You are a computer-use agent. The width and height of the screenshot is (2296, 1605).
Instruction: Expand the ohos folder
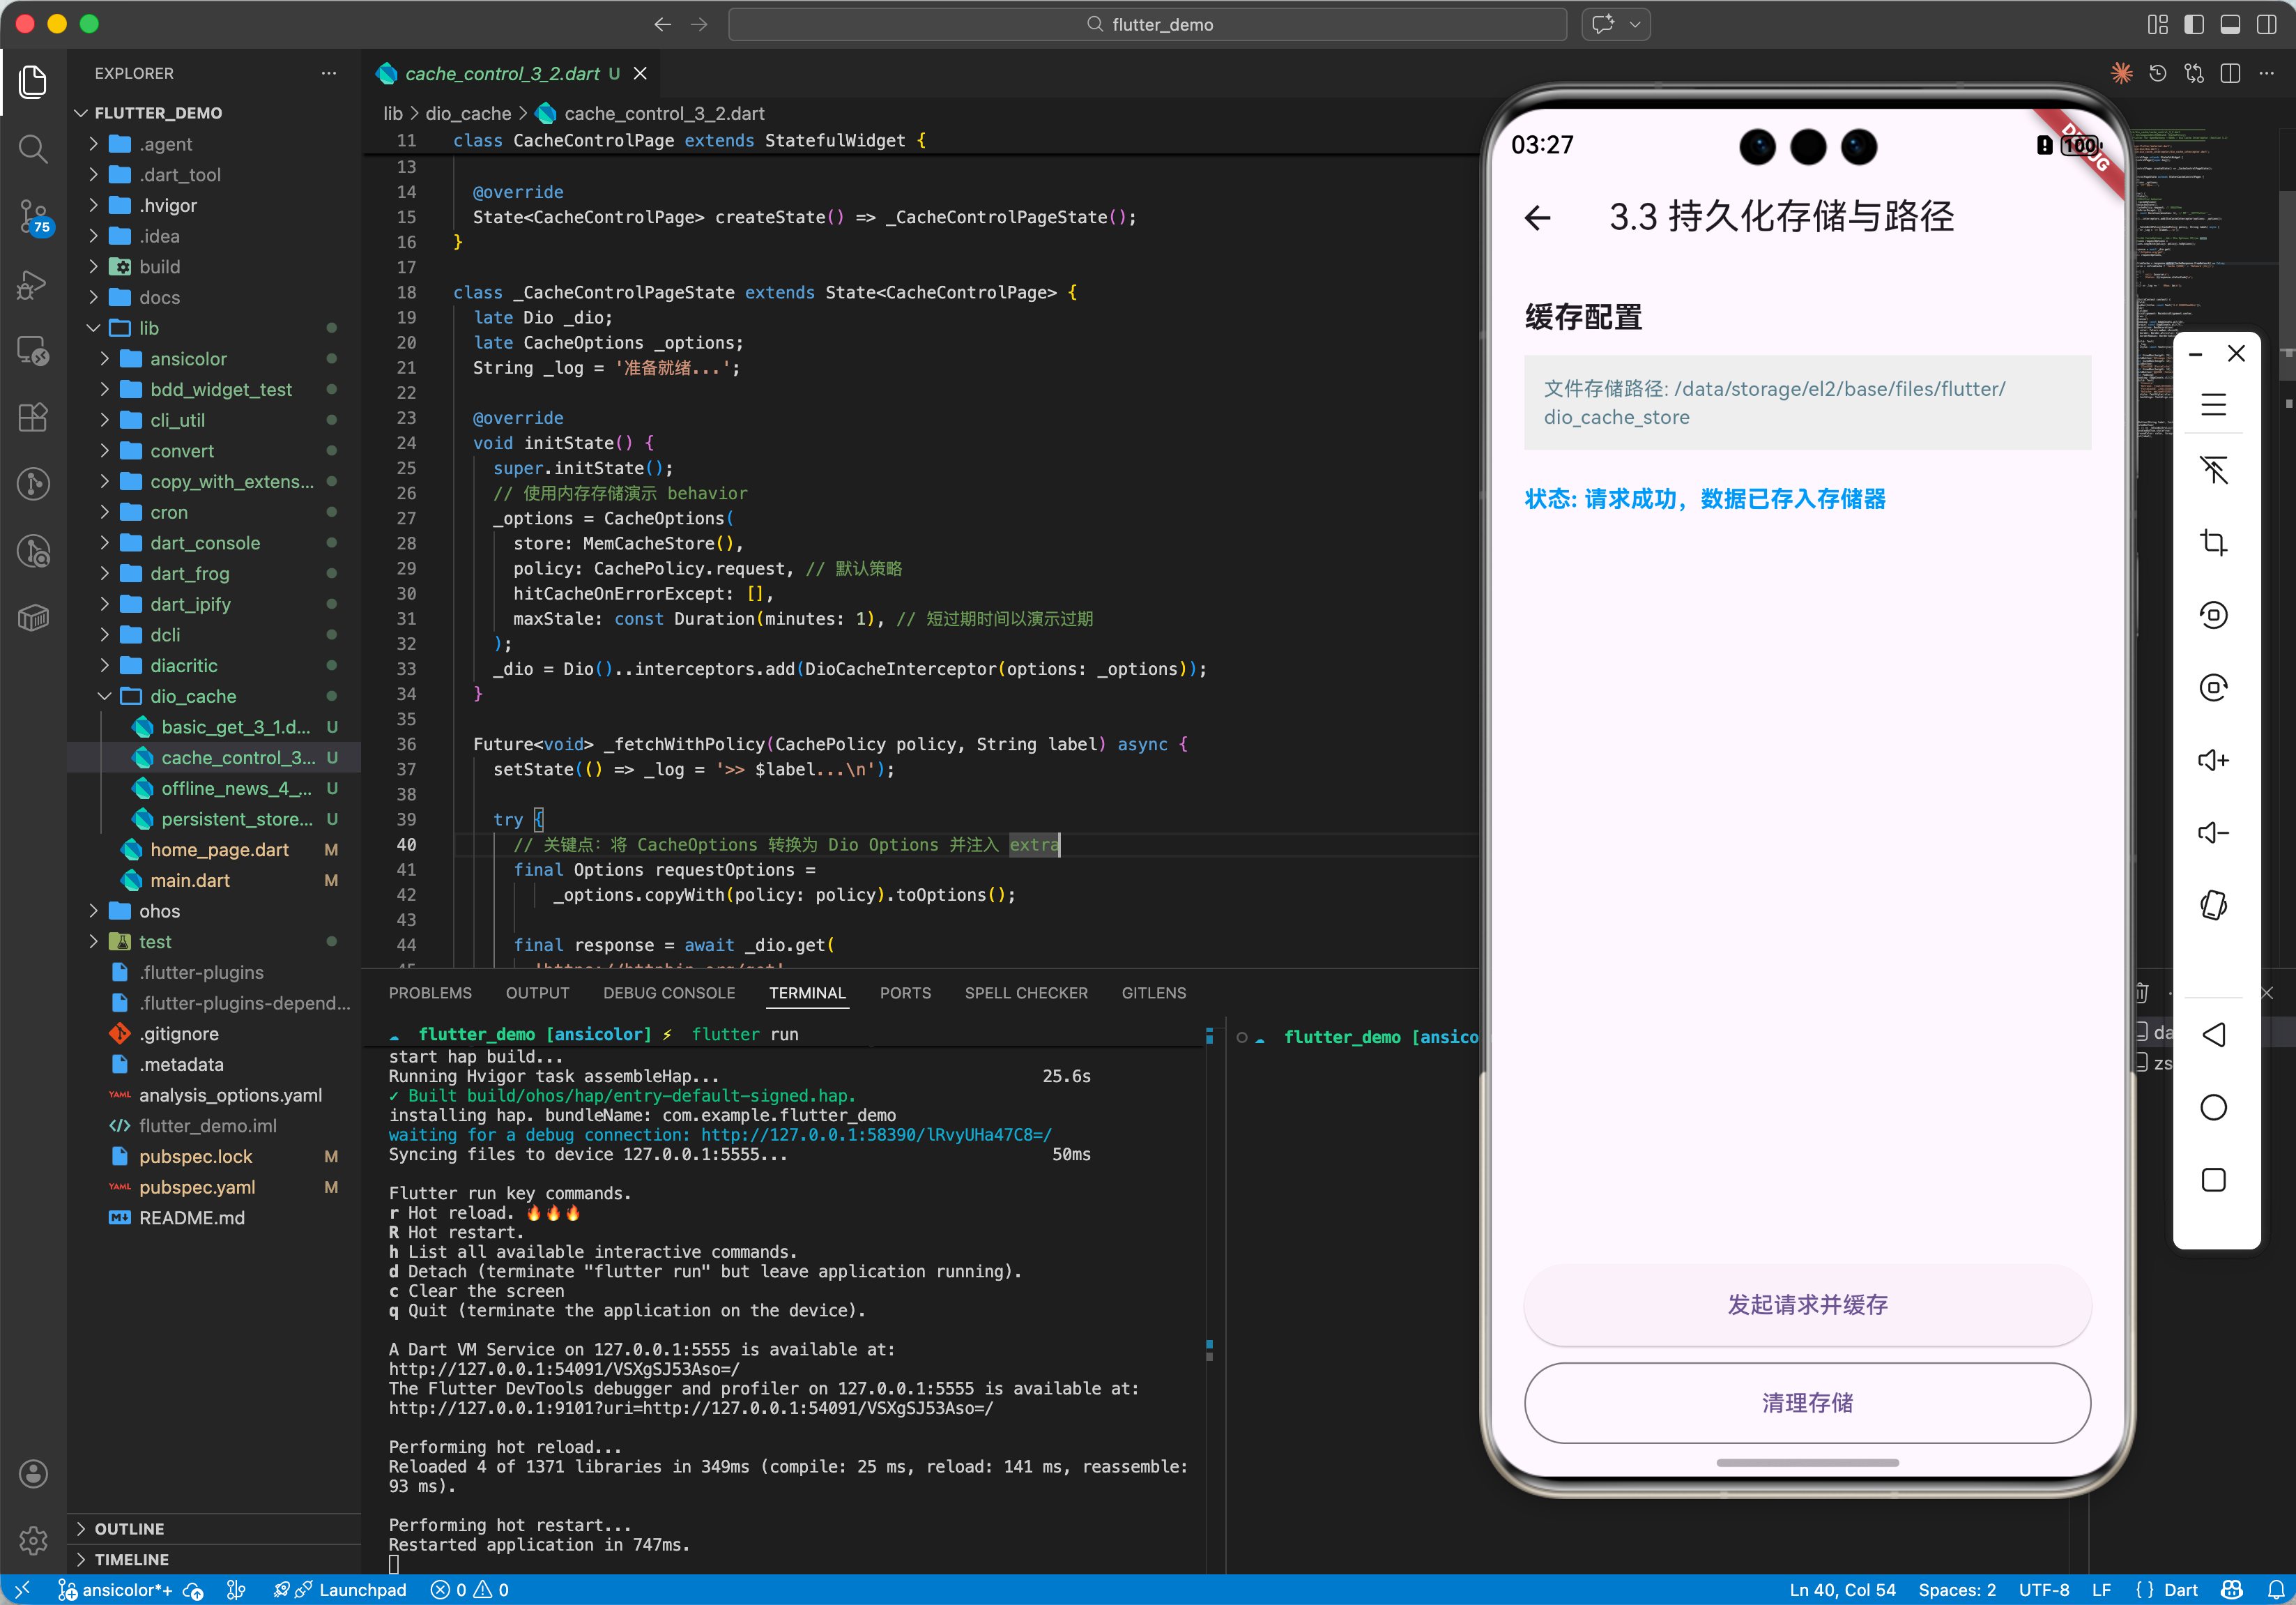point(159,910)
